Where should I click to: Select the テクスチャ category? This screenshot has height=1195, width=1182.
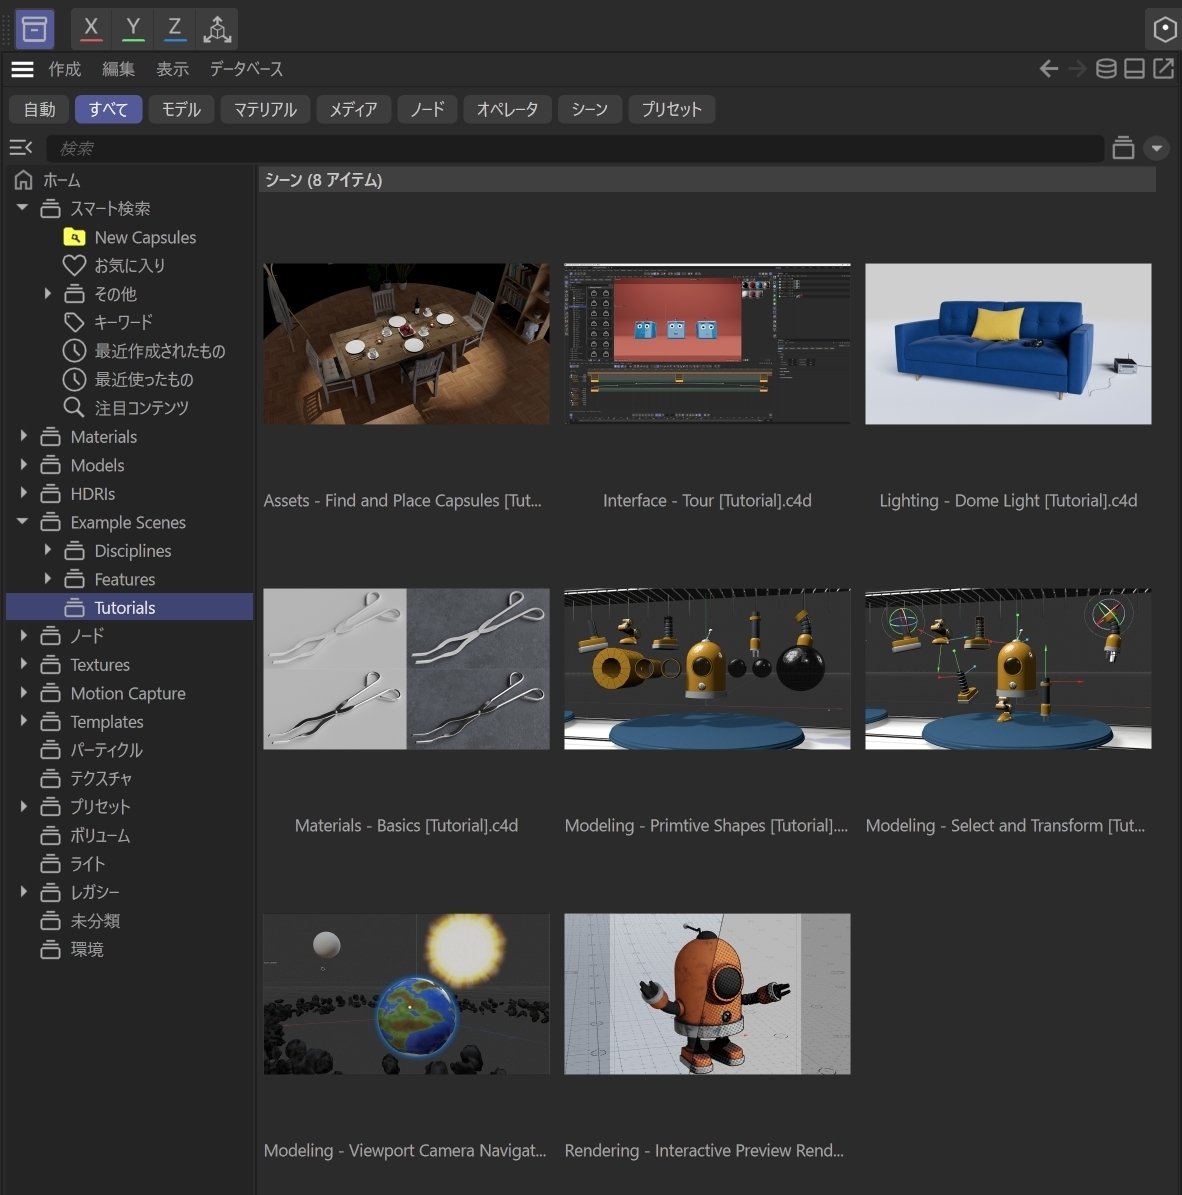(x=101, y=779)
